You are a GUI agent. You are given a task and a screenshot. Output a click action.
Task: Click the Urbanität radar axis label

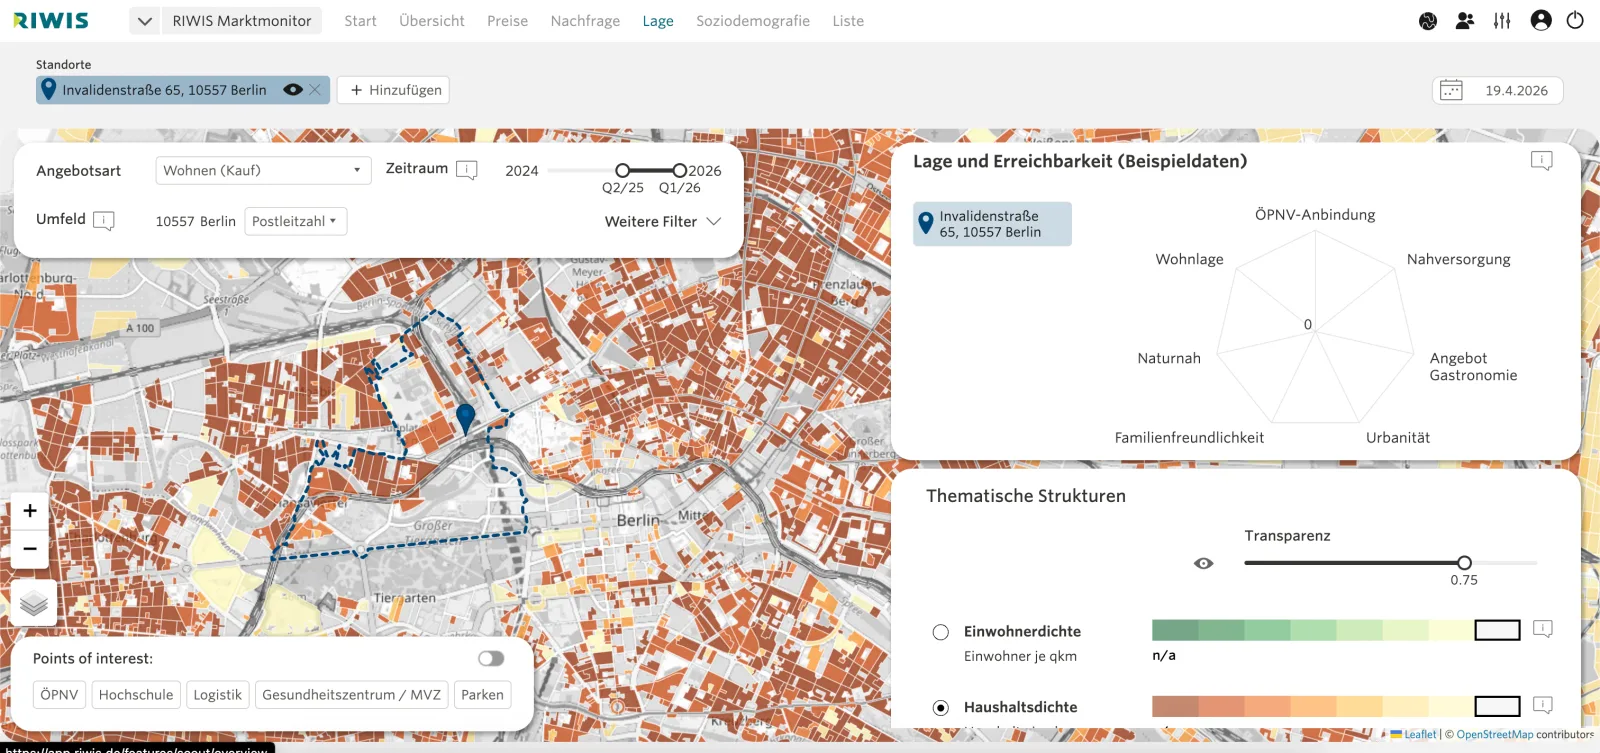[x=1398, y=438]
